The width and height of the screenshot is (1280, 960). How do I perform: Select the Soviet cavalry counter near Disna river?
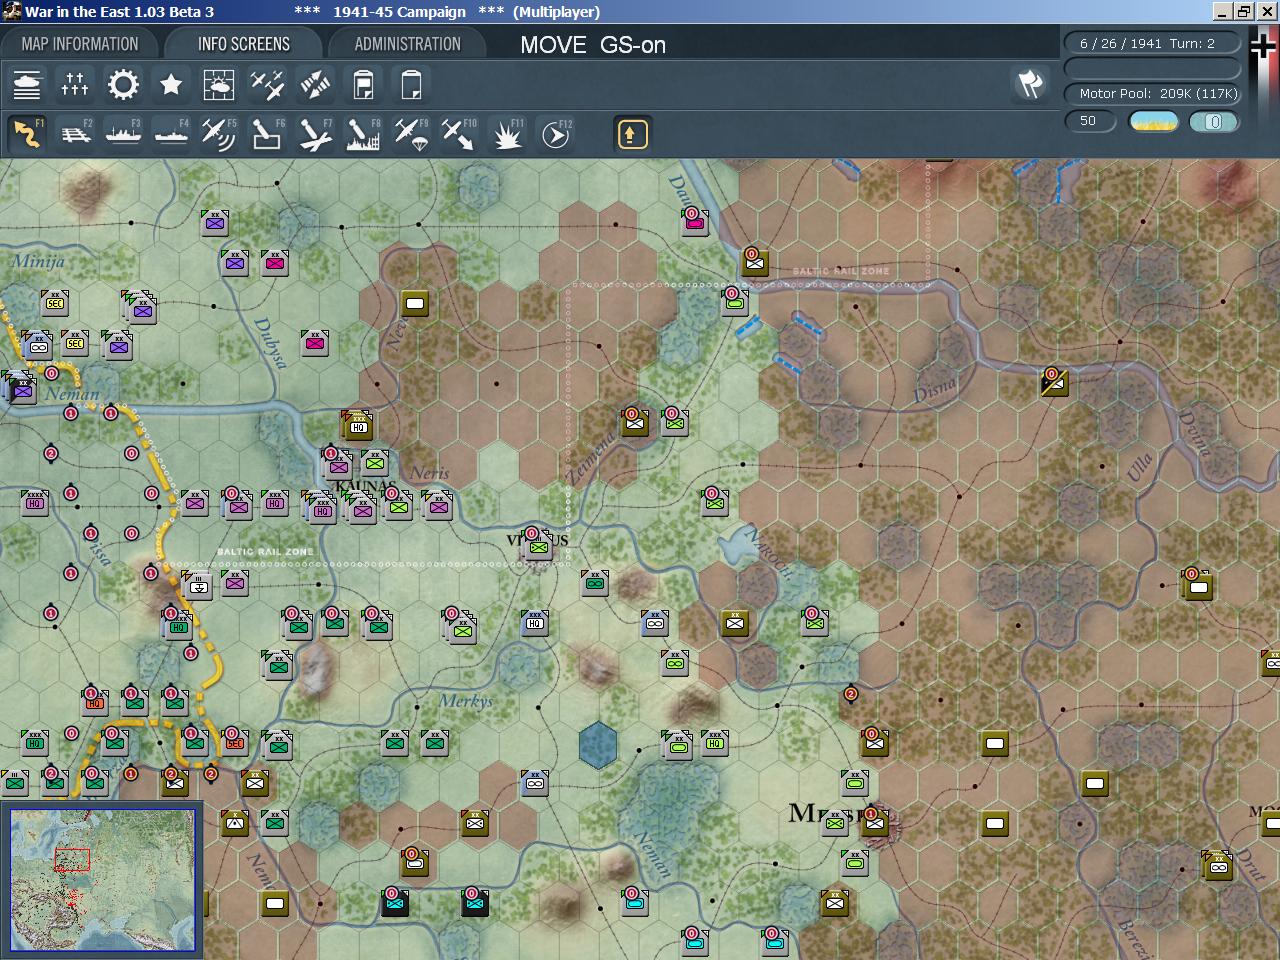tap(1055, 381)
